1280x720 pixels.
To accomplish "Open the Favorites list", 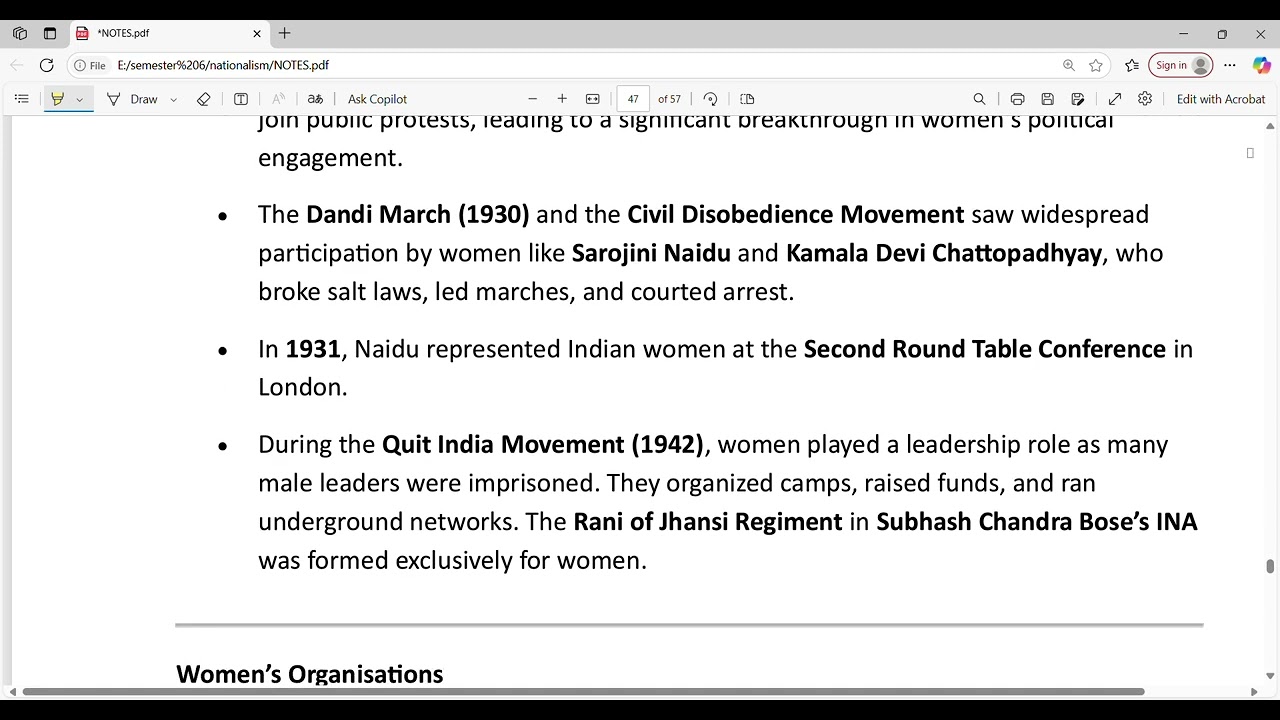I will pyautogui.click(x=1132, y=65).
